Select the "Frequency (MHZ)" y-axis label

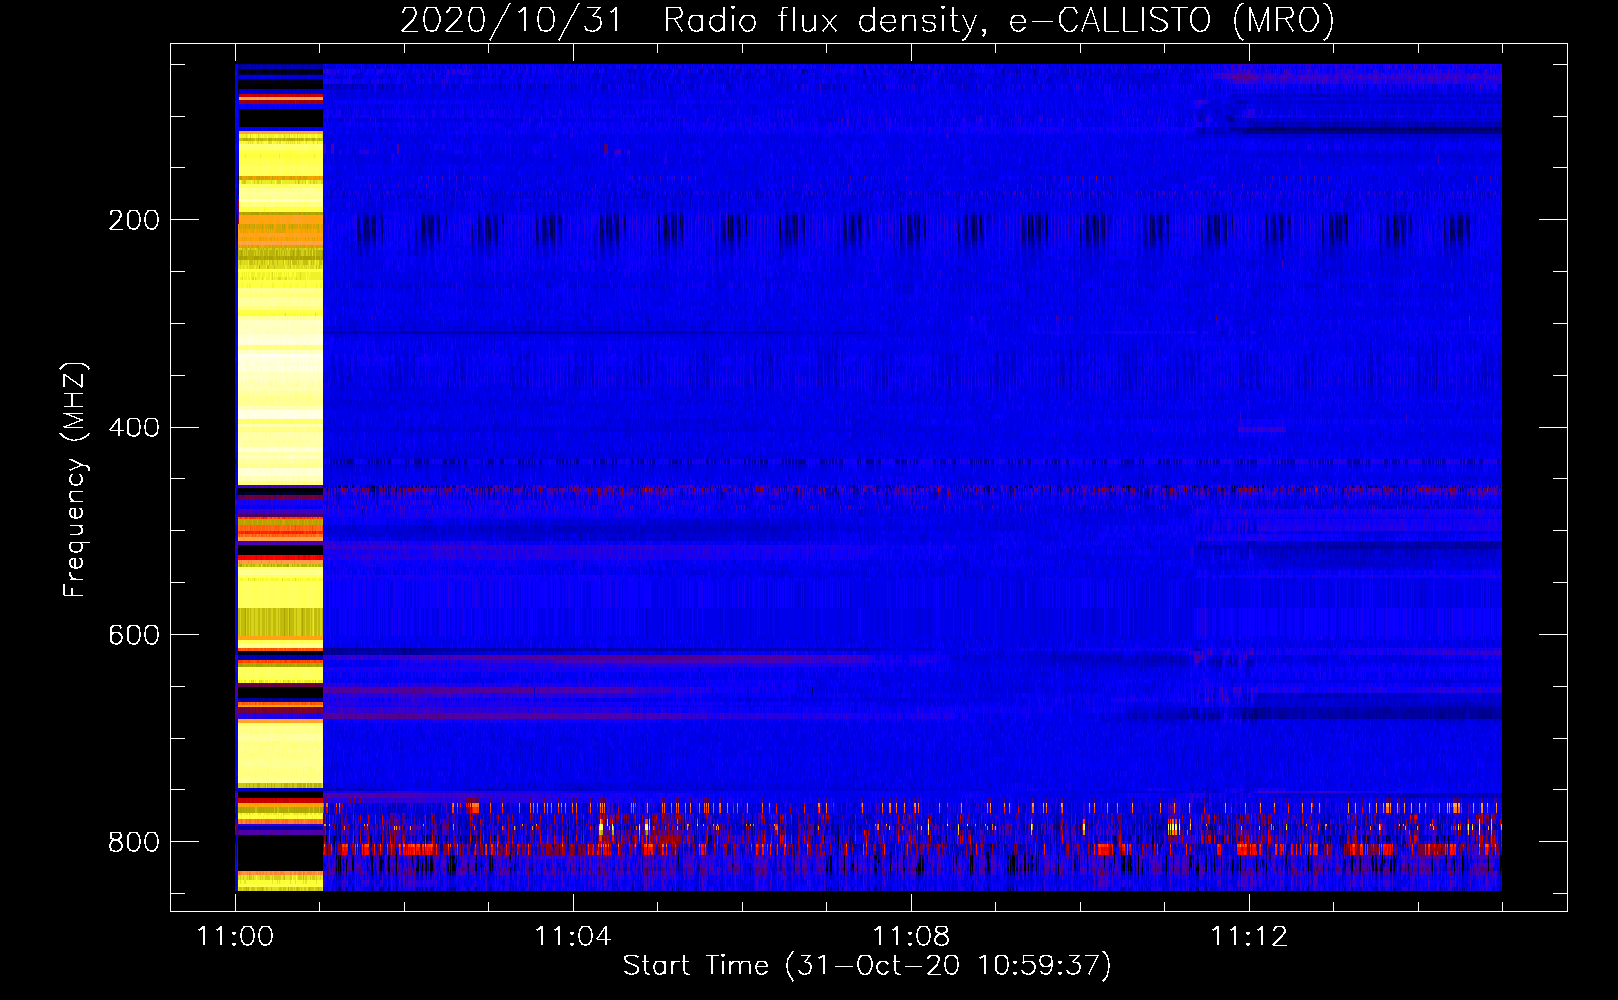coord(75,479)
